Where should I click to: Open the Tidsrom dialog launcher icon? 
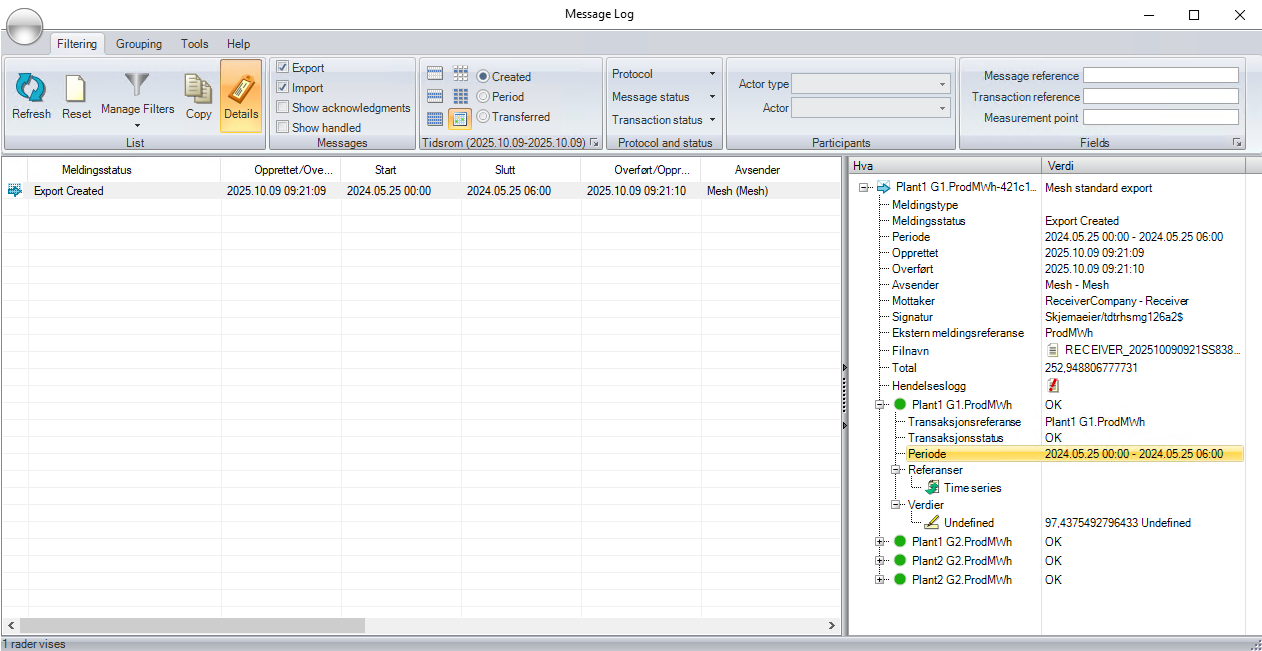tap(594, 143)
